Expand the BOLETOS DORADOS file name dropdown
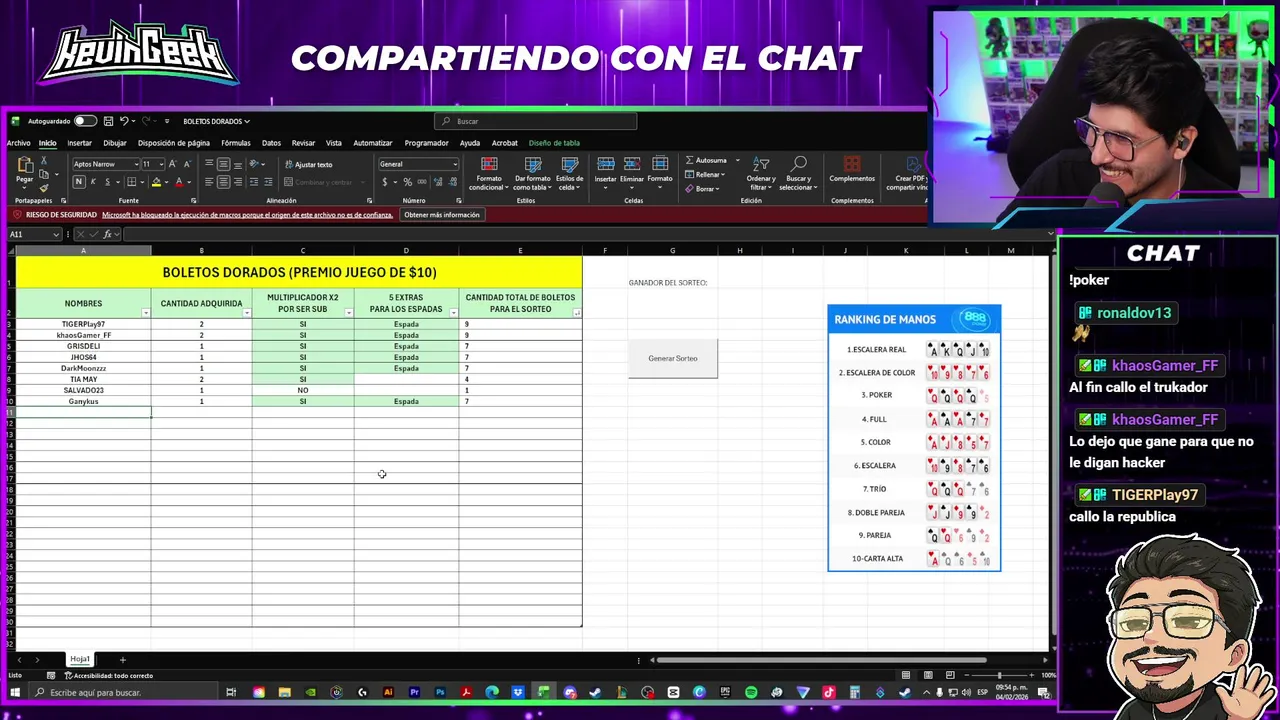 click(x=247, y=121)
